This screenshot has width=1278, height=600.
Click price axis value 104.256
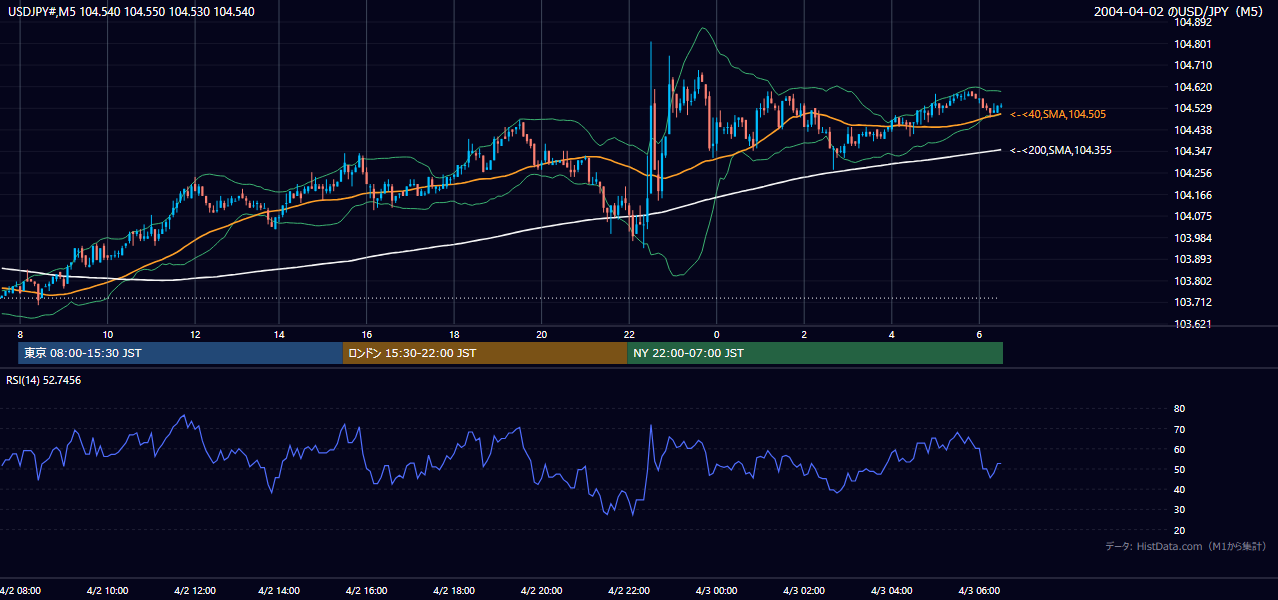[x=1192, y=173]
